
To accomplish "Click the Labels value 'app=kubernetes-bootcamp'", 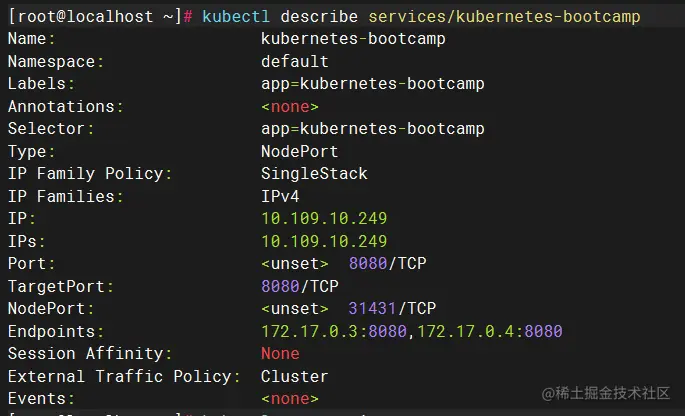I will [x=373, y=83].
